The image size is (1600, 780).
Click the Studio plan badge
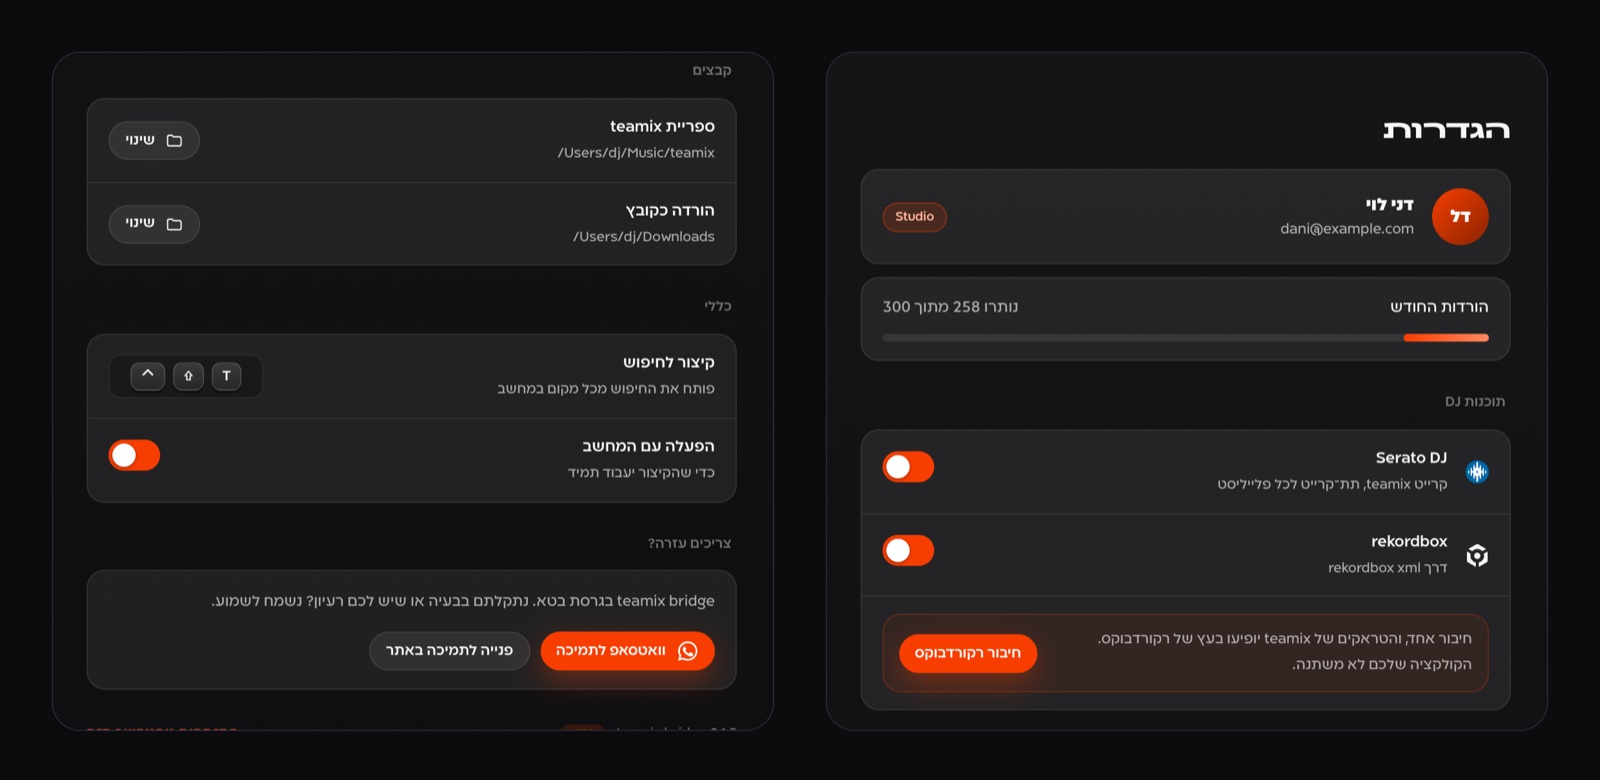914,217
